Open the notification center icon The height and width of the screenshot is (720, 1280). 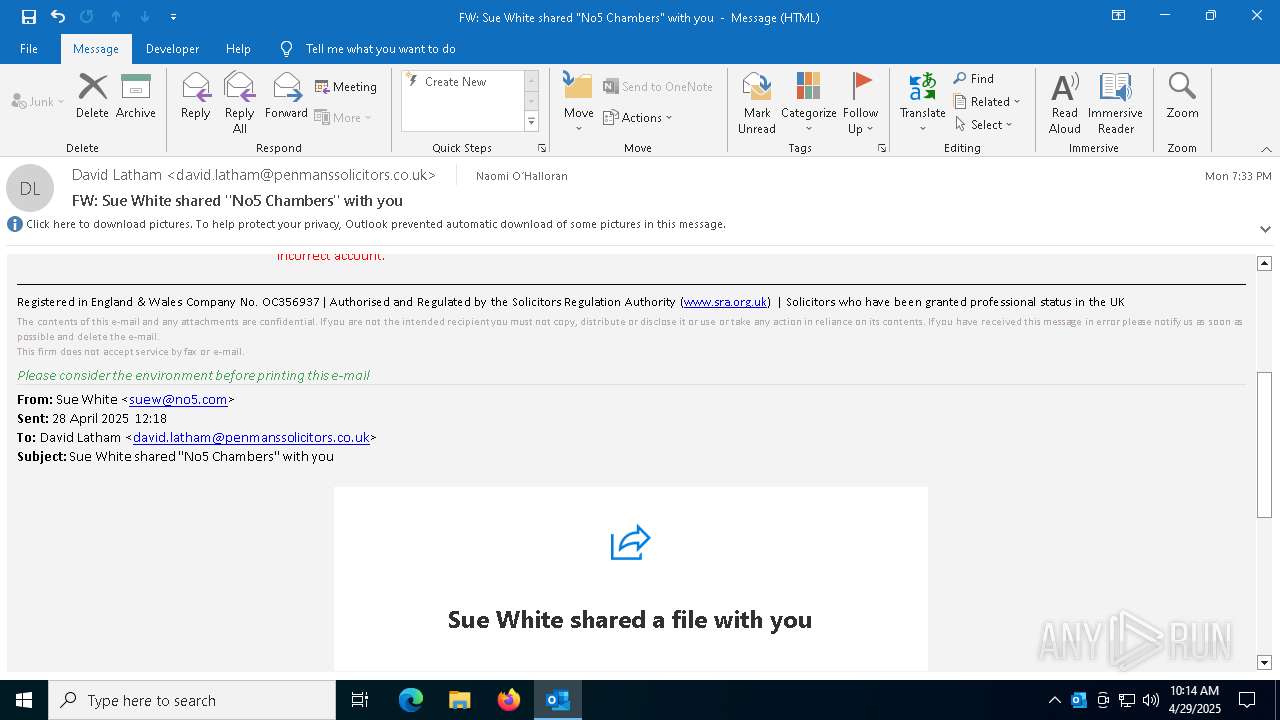1247,700
